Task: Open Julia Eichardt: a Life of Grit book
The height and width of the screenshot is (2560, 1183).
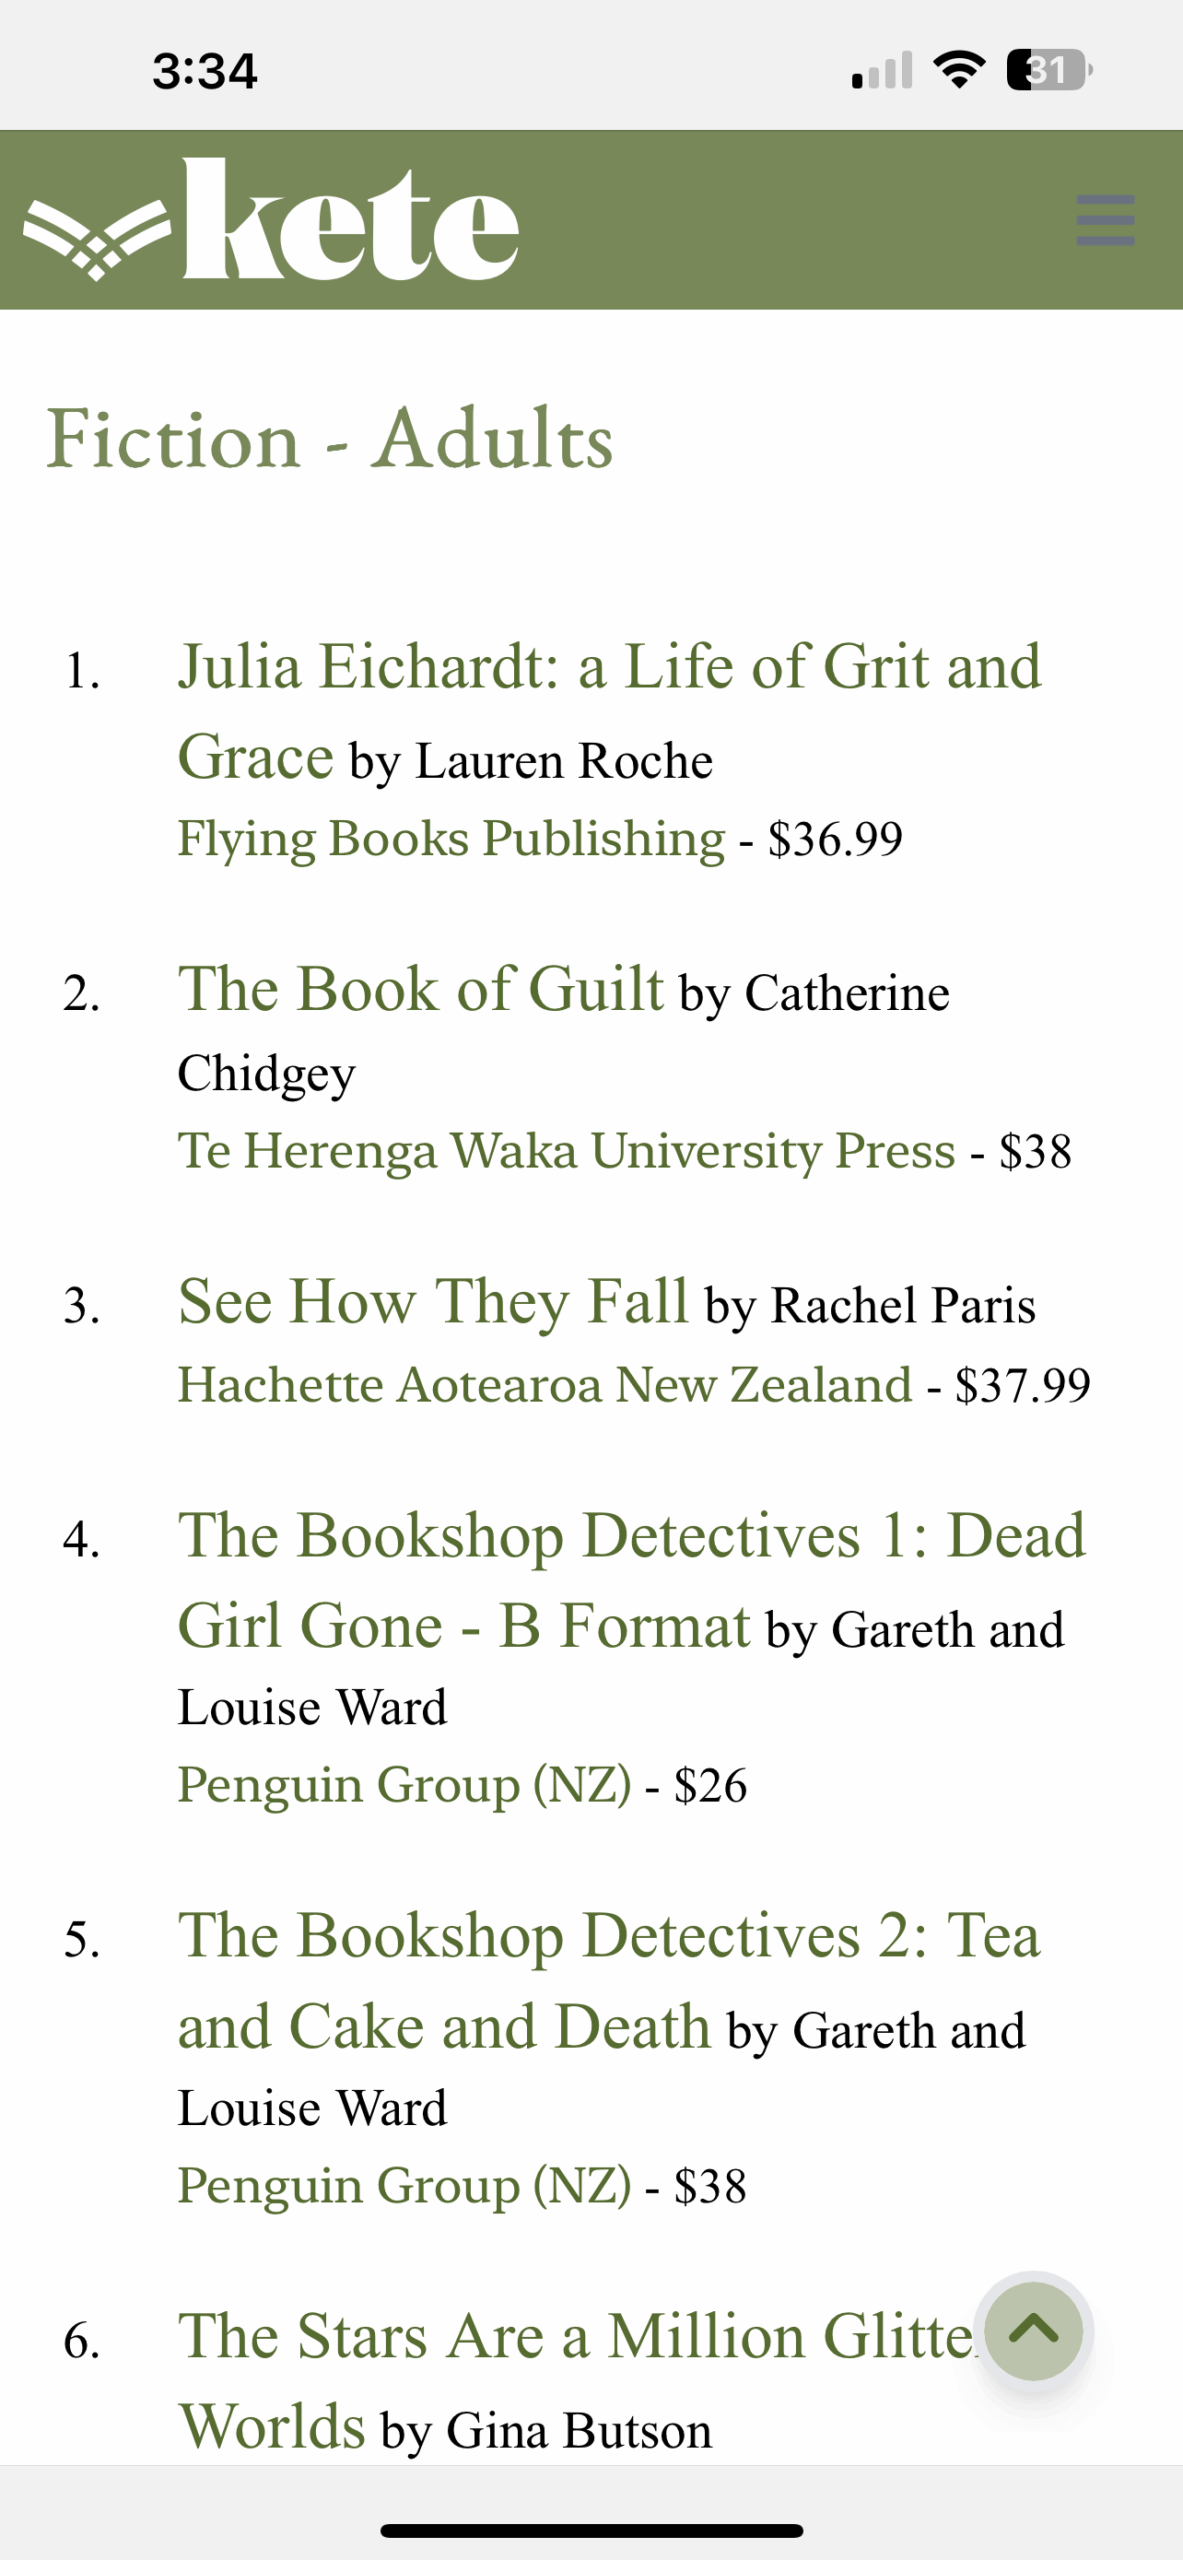Action: [x=608, y=668]
